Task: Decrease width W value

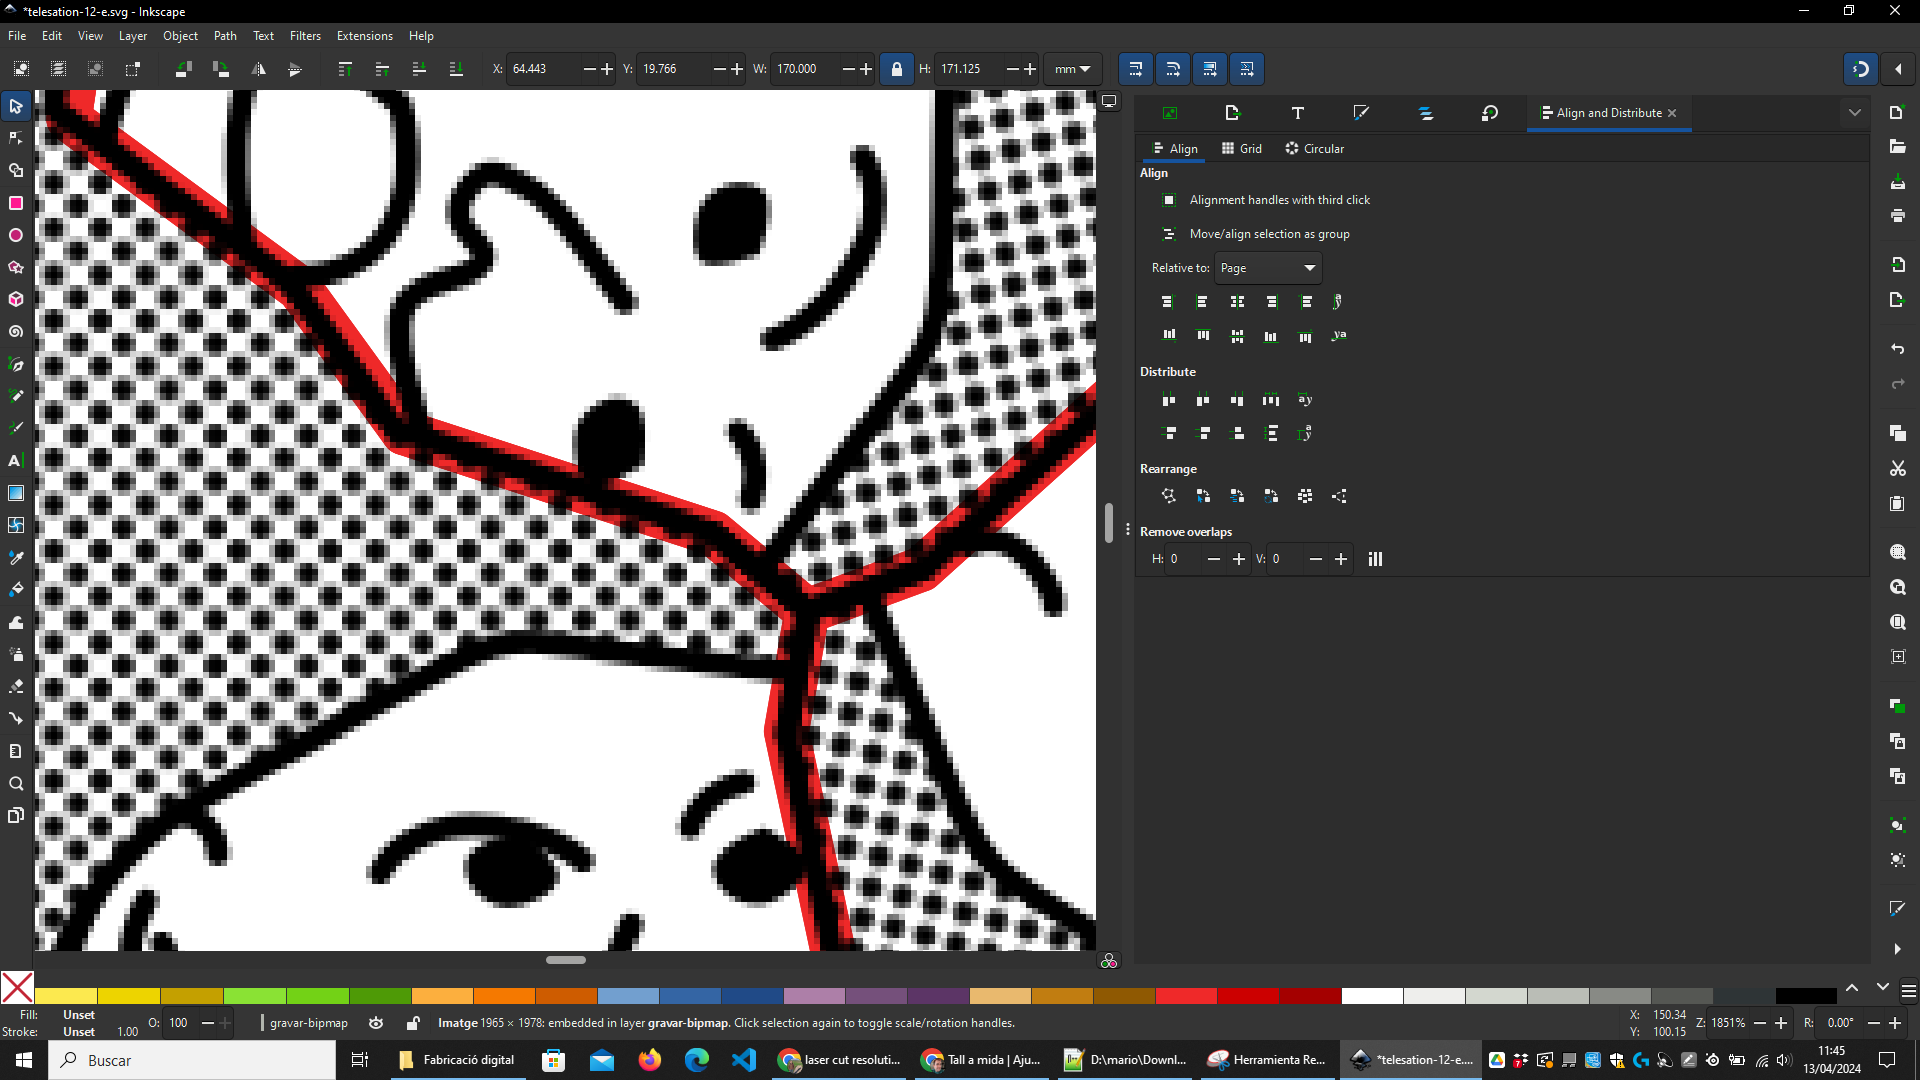Action: [849, 69]
